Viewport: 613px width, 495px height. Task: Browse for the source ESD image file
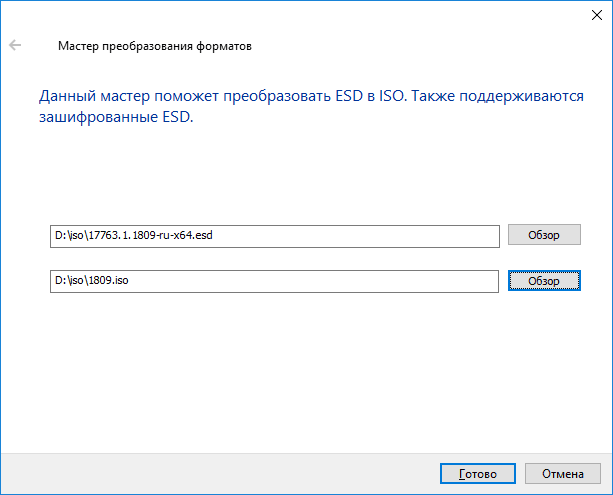coord(545,235)
